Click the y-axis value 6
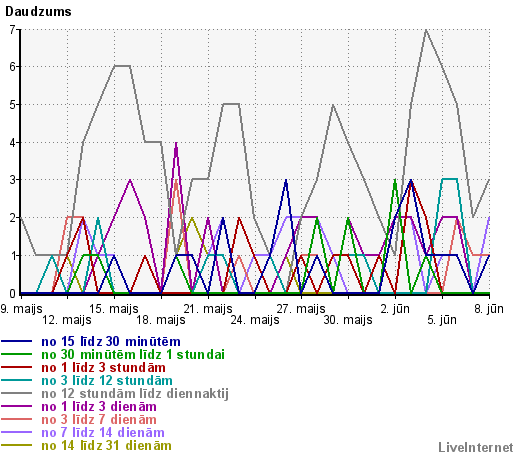Viewport: 520px width, 457px height. tap(13, 67)
